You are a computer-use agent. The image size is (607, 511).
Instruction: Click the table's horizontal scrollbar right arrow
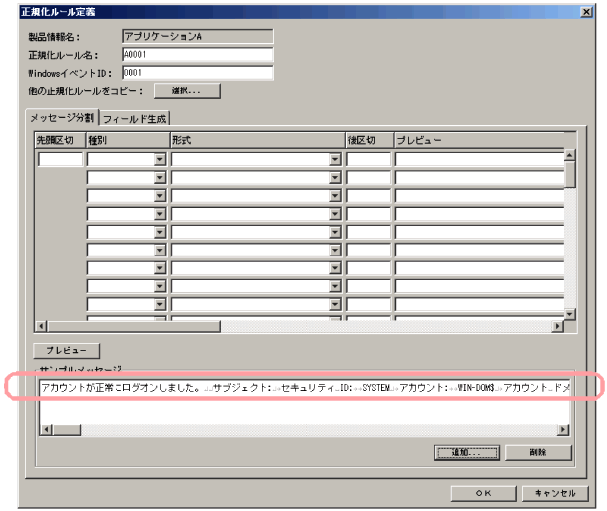556,326
